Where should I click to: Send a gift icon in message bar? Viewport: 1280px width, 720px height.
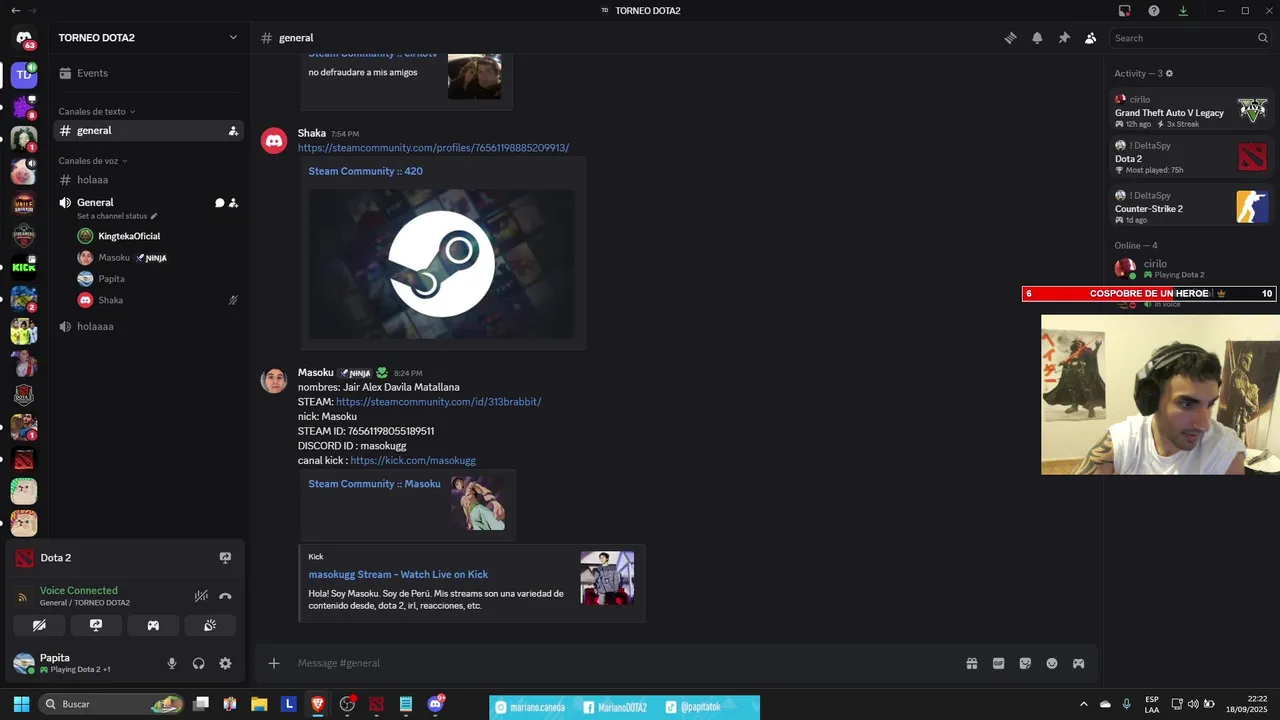pos(971,663)
